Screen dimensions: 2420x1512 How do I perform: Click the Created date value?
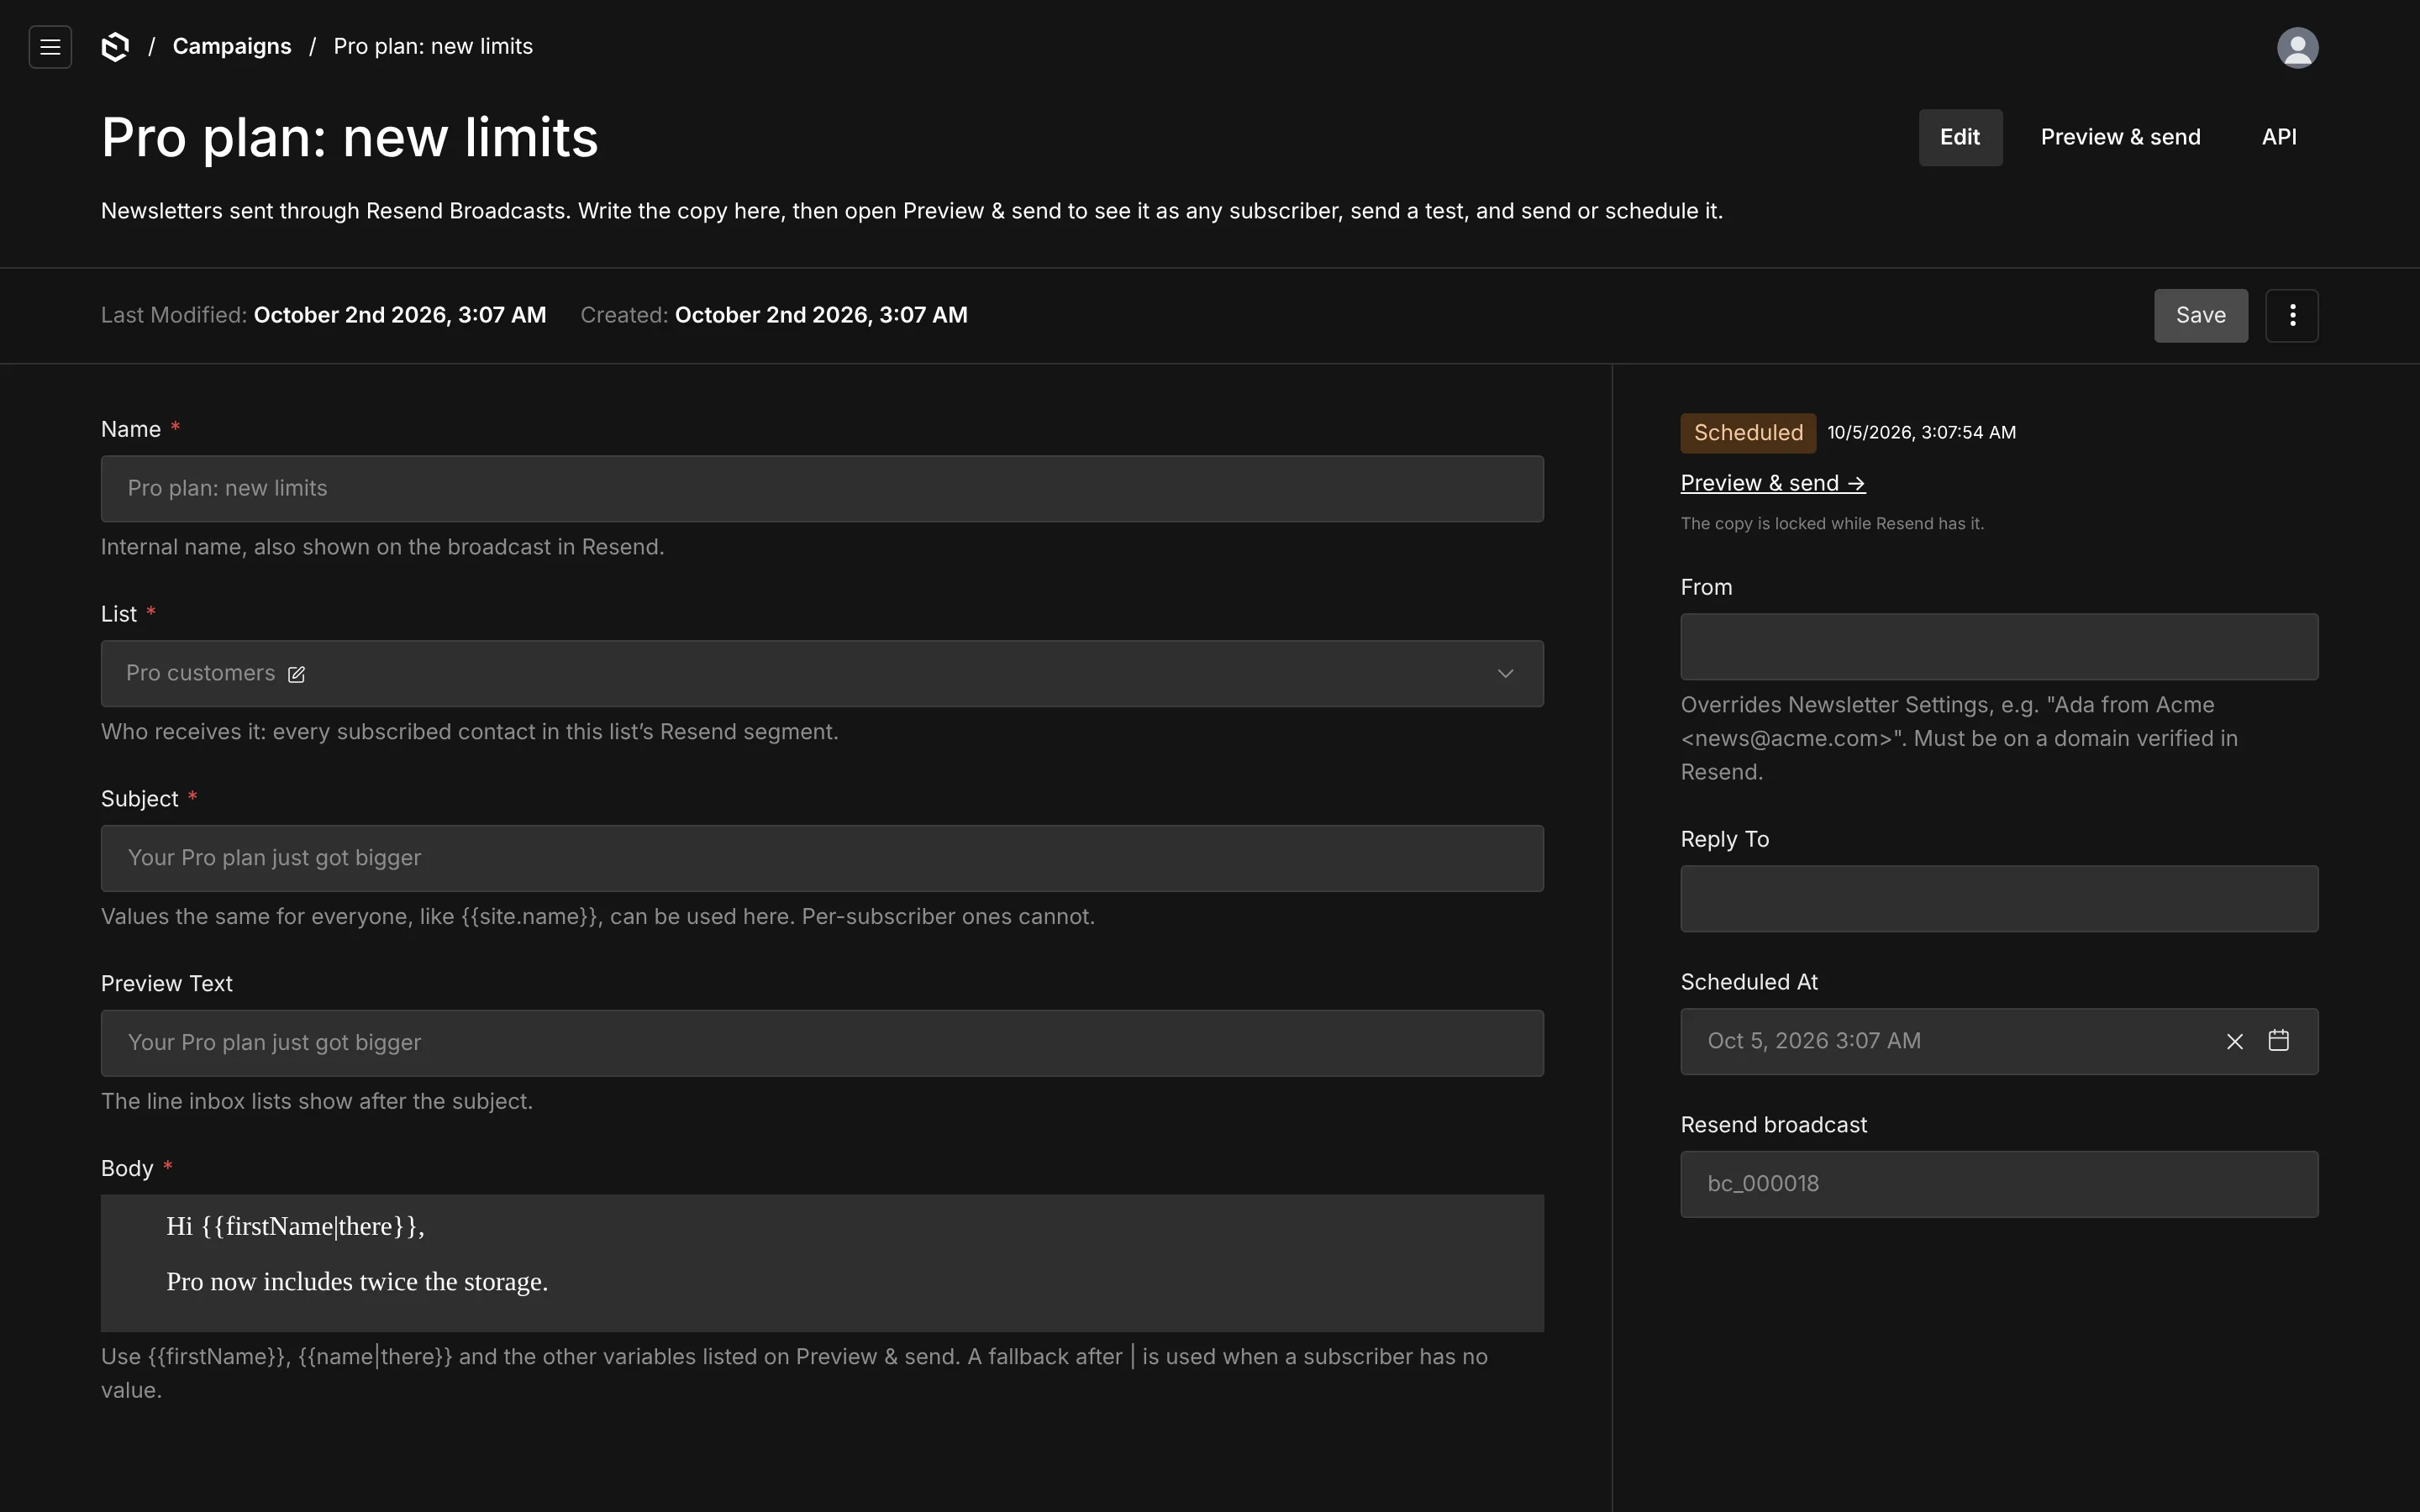821,316
